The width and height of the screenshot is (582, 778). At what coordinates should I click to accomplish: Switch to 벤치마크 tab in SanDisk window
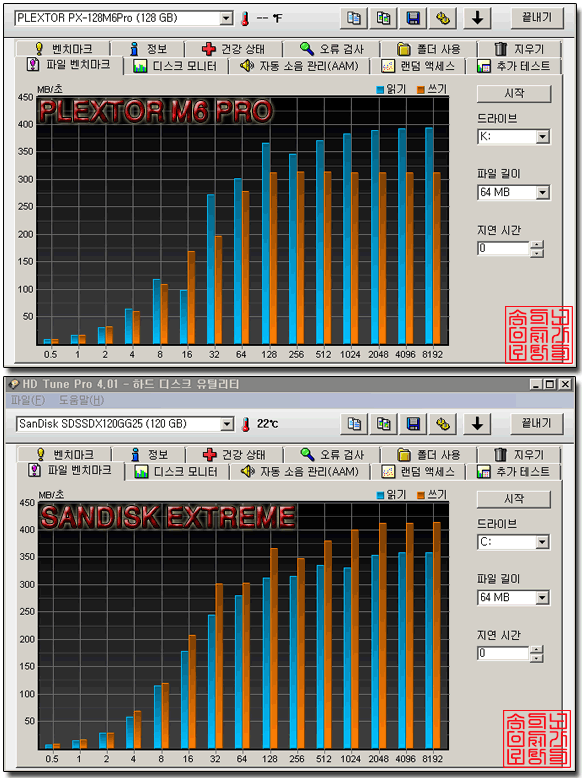(x=65, y=454)
